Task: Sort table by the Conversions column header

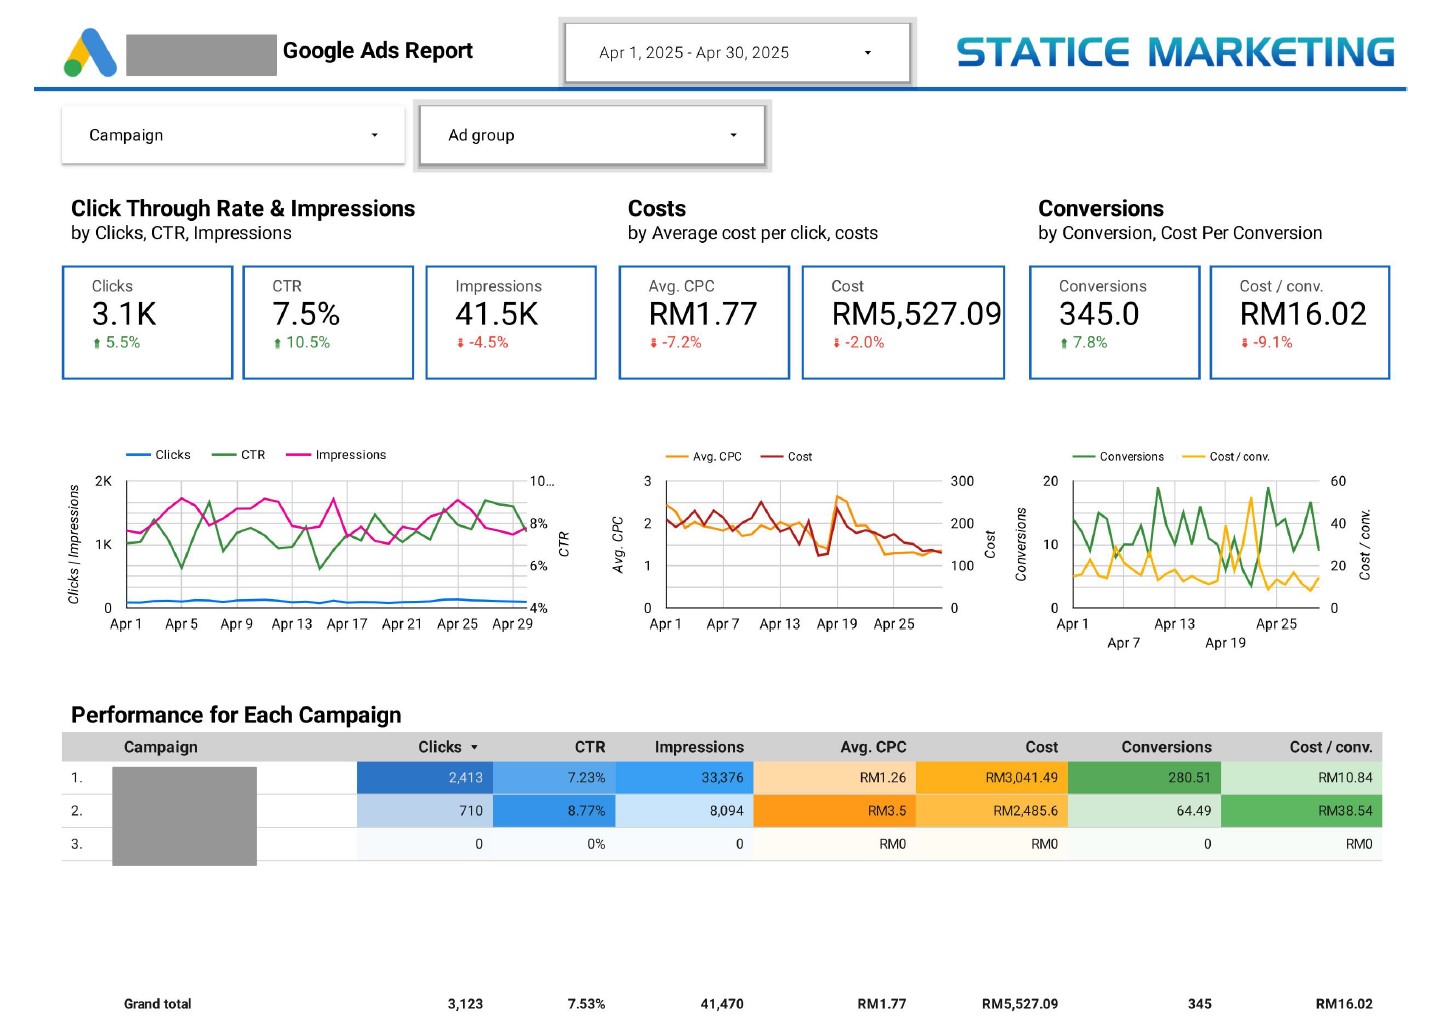Action: pyautogui.click(x=1165, y=747)
